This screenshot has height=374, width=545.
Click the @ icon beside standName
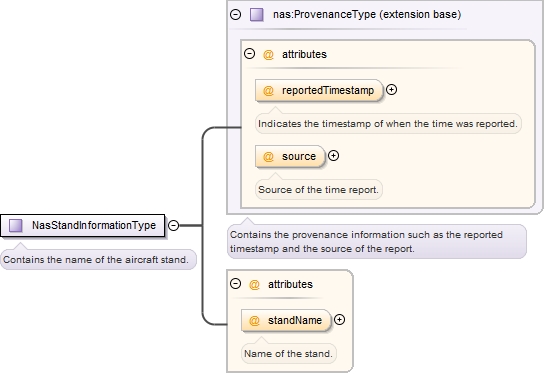[254, 320]
